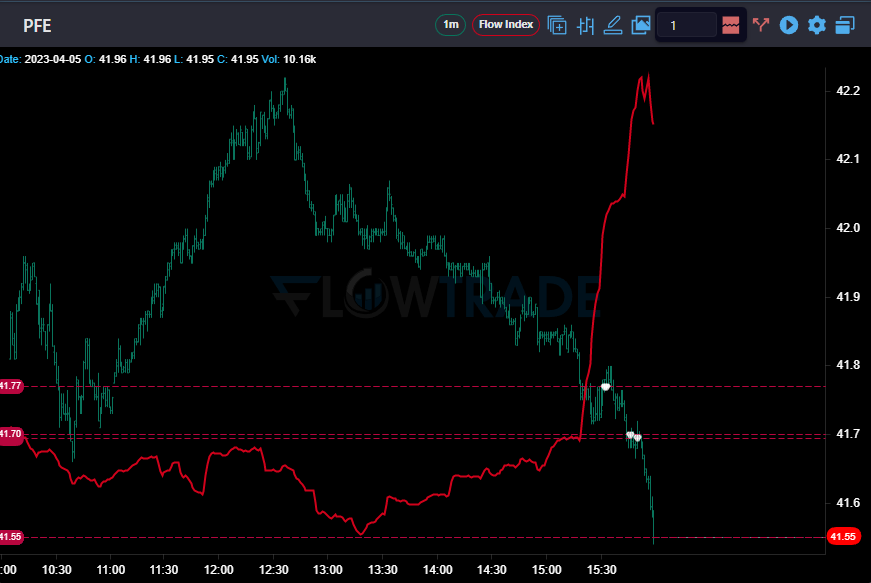Open the 1m interval selector
Image resolution: width=871 pixels, height=583 pixels.
(450, 25)
